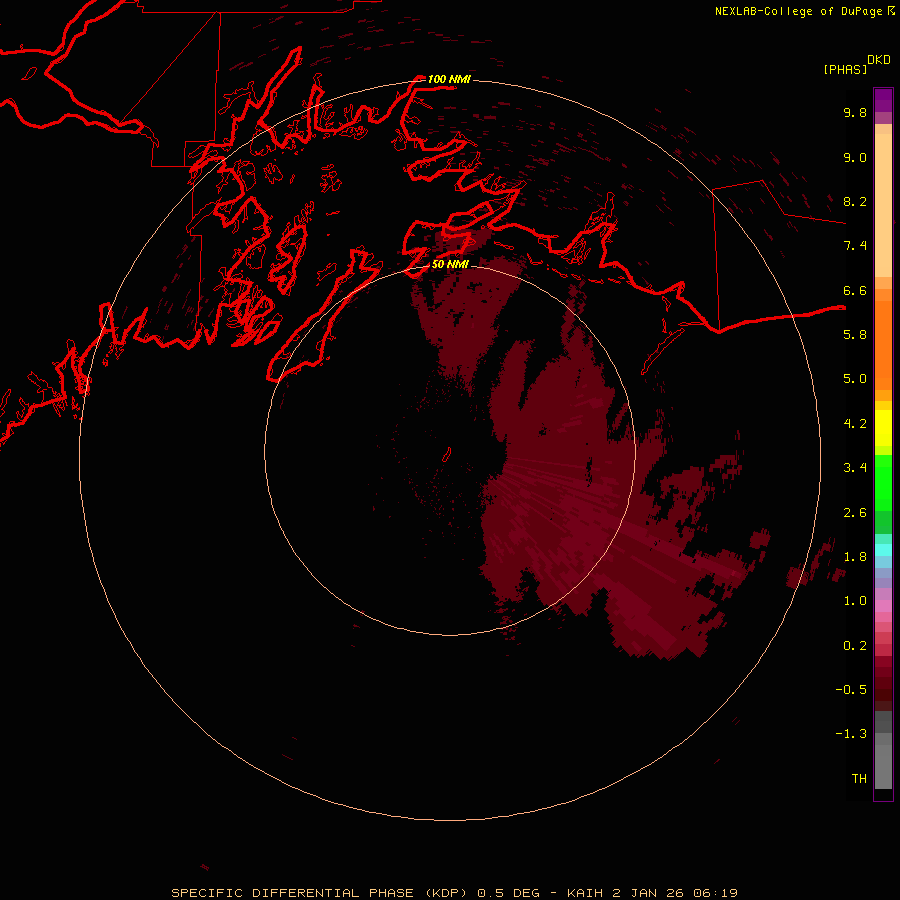Click the yellow segment of the color bar

(883, 428)
